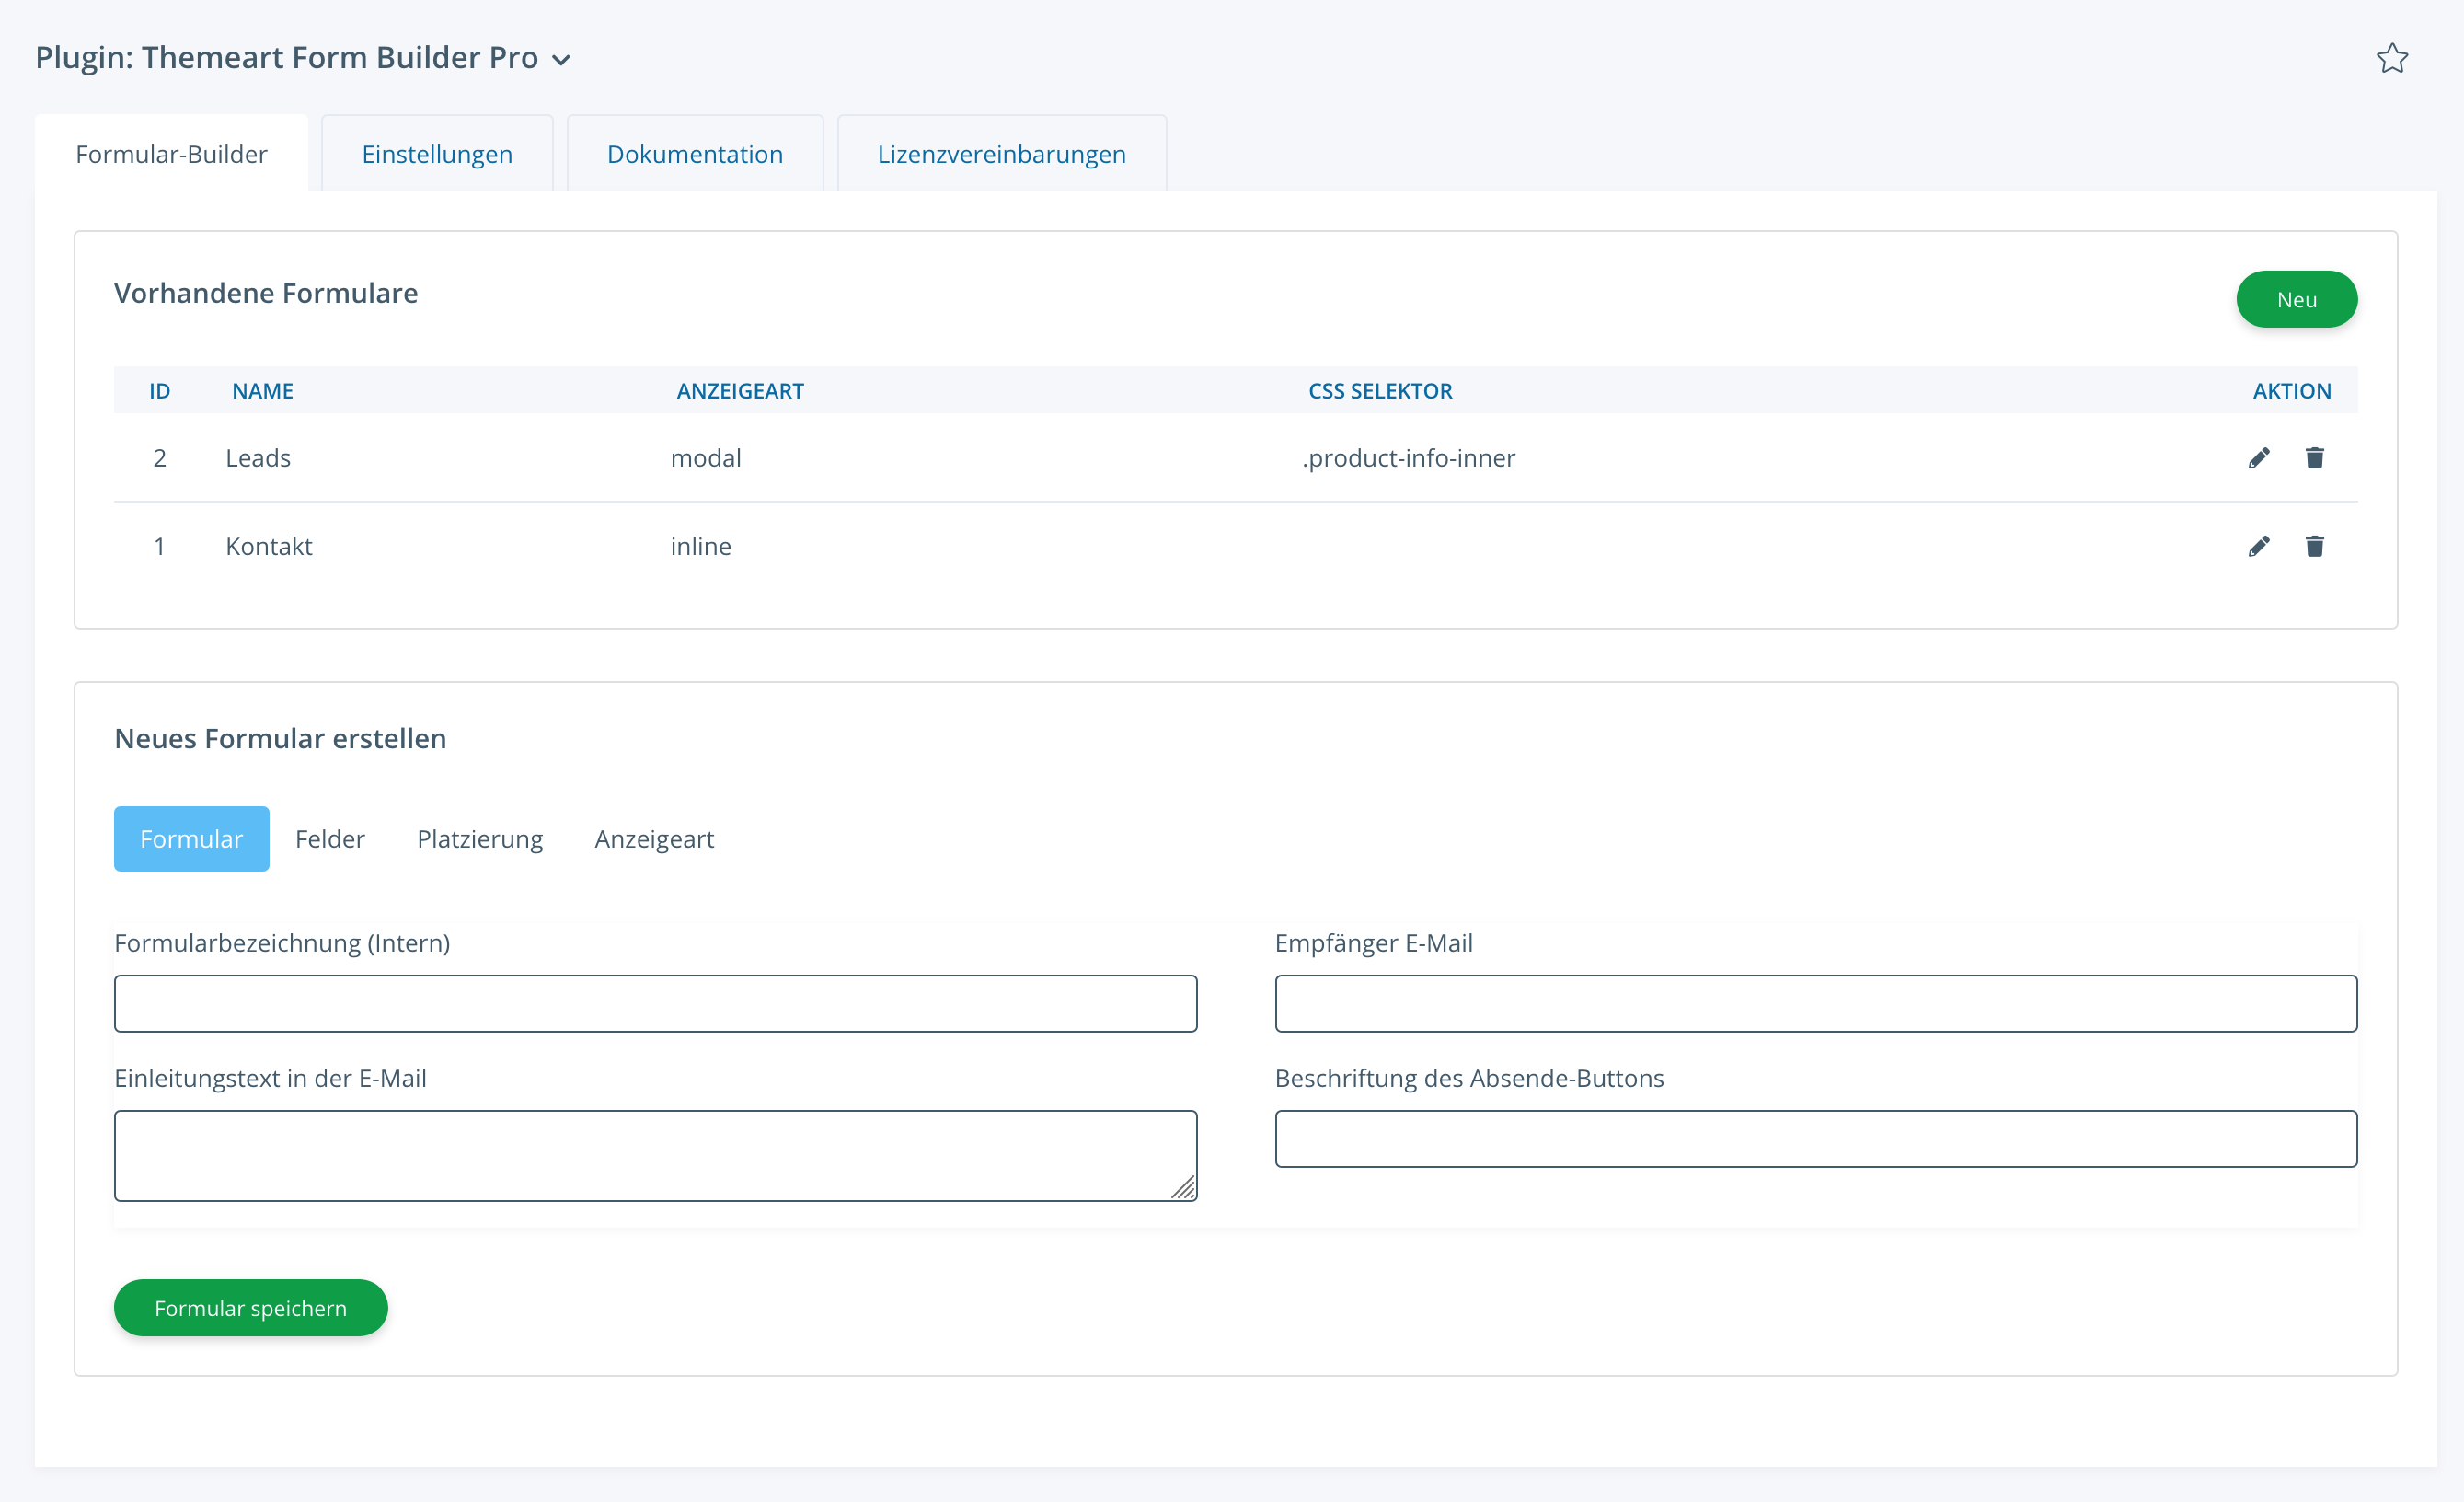Image resolution: width=2464 pixels, height=1502 pixels.
Task: Open the Lizenzvereinbarungen tab
Action: point(1001,154)
